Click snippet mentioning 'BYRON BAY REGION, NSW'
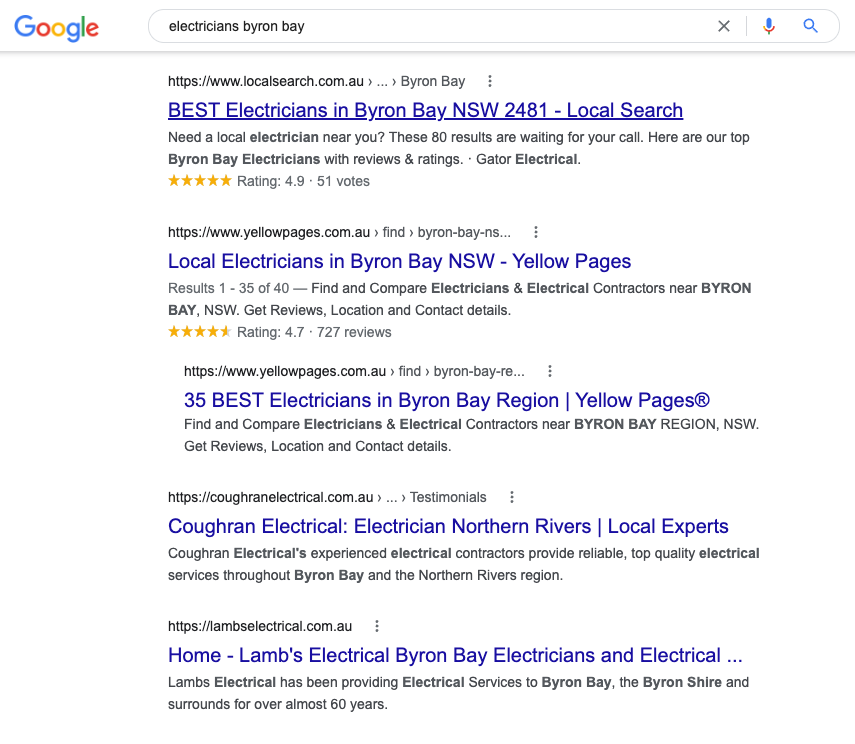Screen dimensions: 855x744 tap(472, 435)
